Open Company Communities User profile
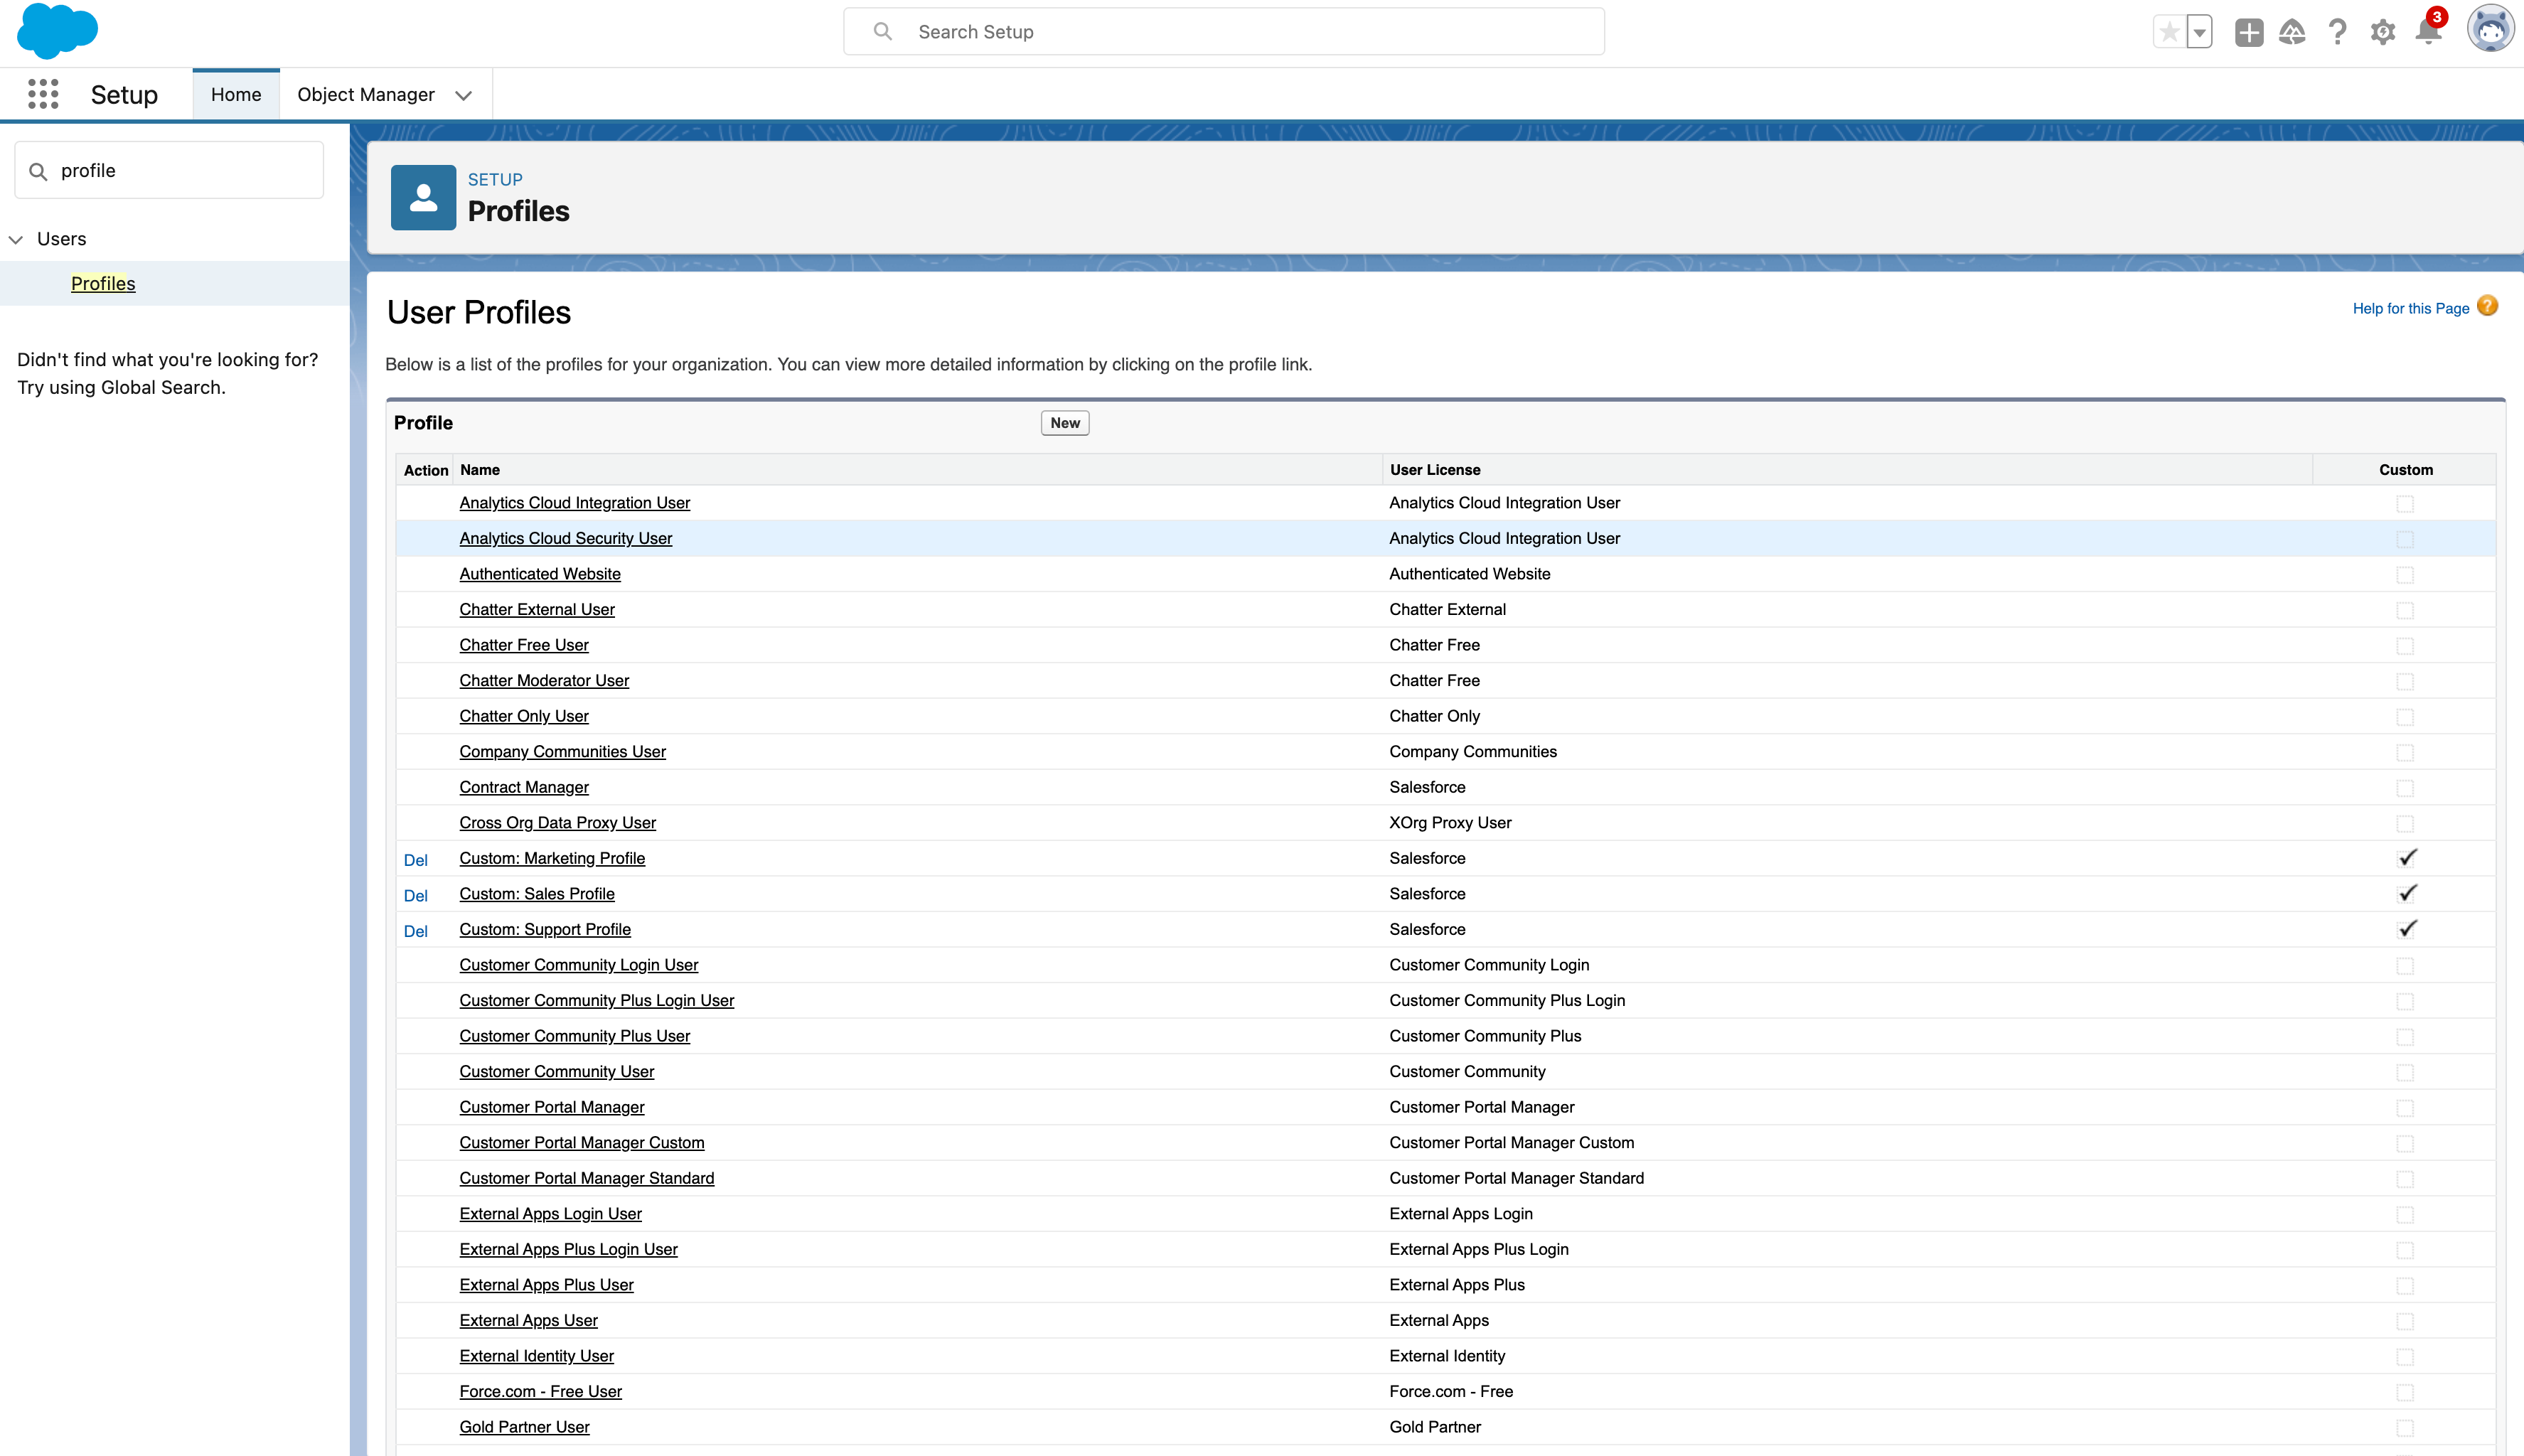This screenshot has width=2524, height=1456. tap(562, 752)
